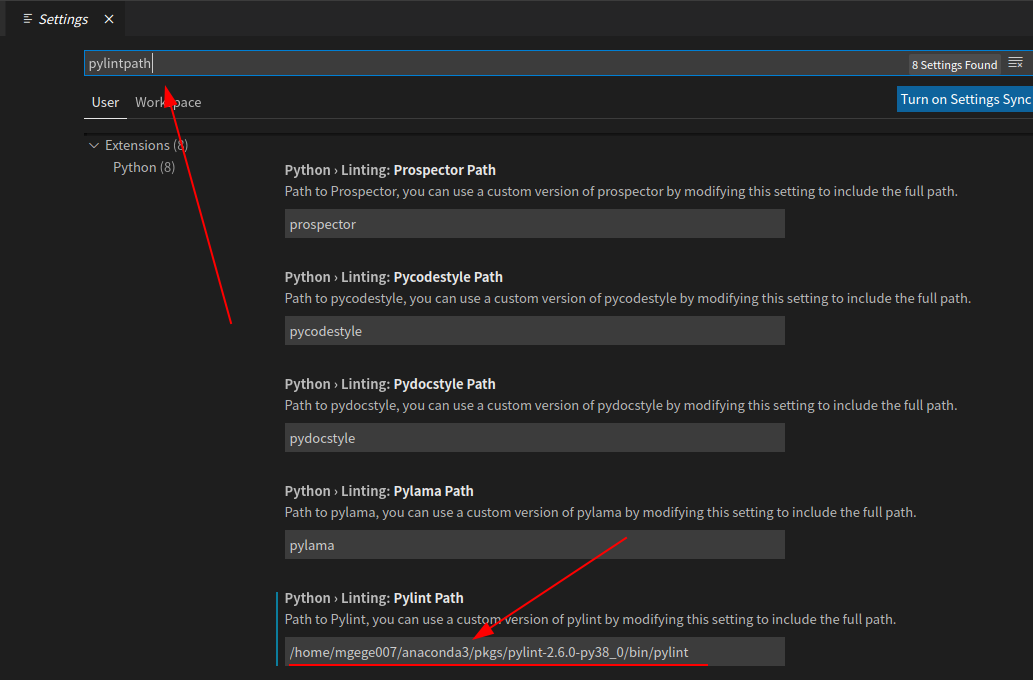Image resolution: width=1033 pixels, height=680 pixels.
Task: Switch to the User settings tab
Action: coord(105,102)
